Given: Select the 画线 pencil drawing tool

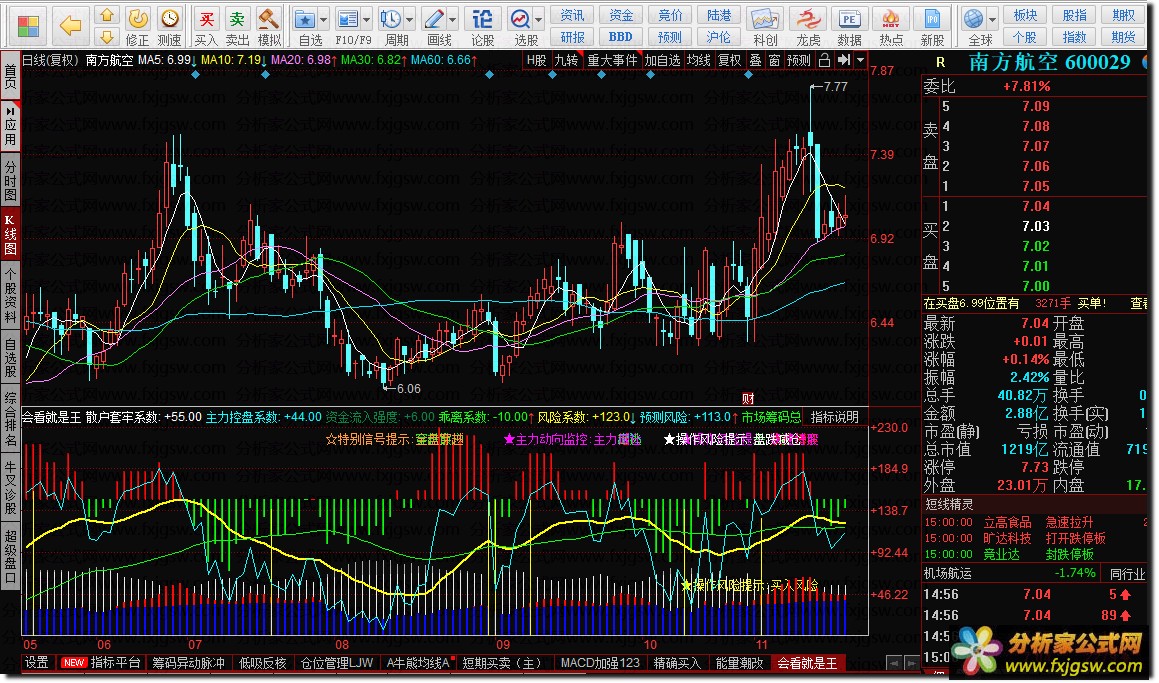Looking at the screenshot, I should point(435,18).
